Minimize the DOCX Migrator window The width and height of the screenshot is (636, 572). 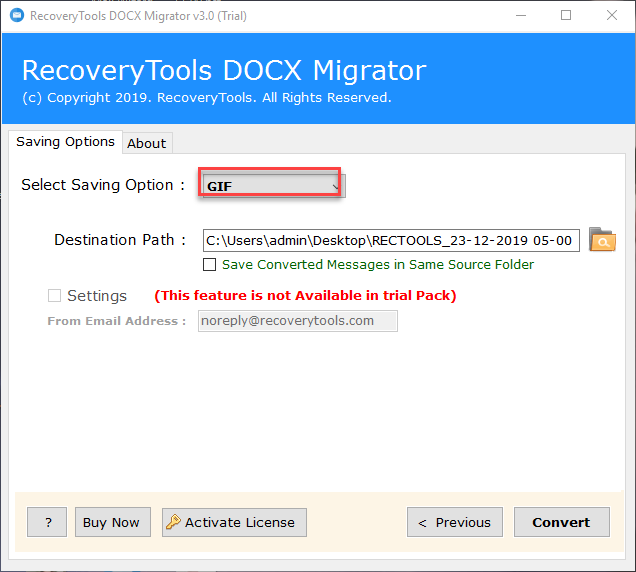click(x=521, y=16)
